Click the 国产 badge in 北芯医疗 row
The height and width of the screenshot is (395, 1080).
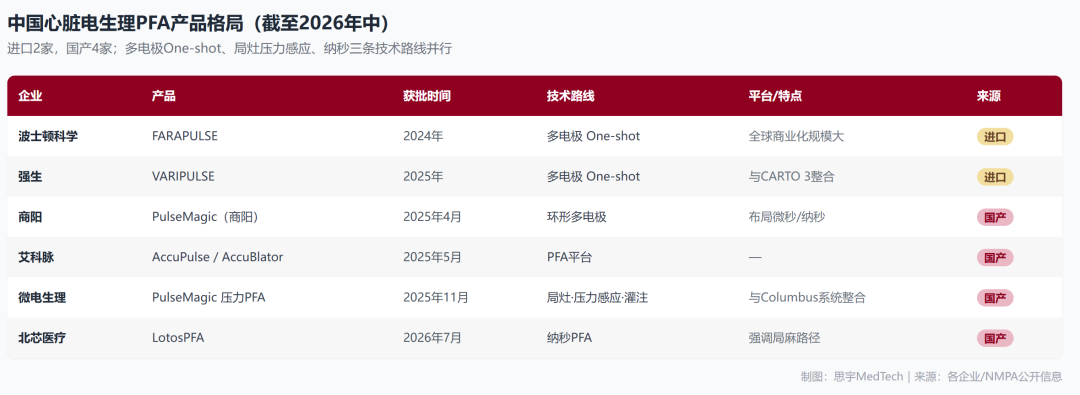coord(995,338)
